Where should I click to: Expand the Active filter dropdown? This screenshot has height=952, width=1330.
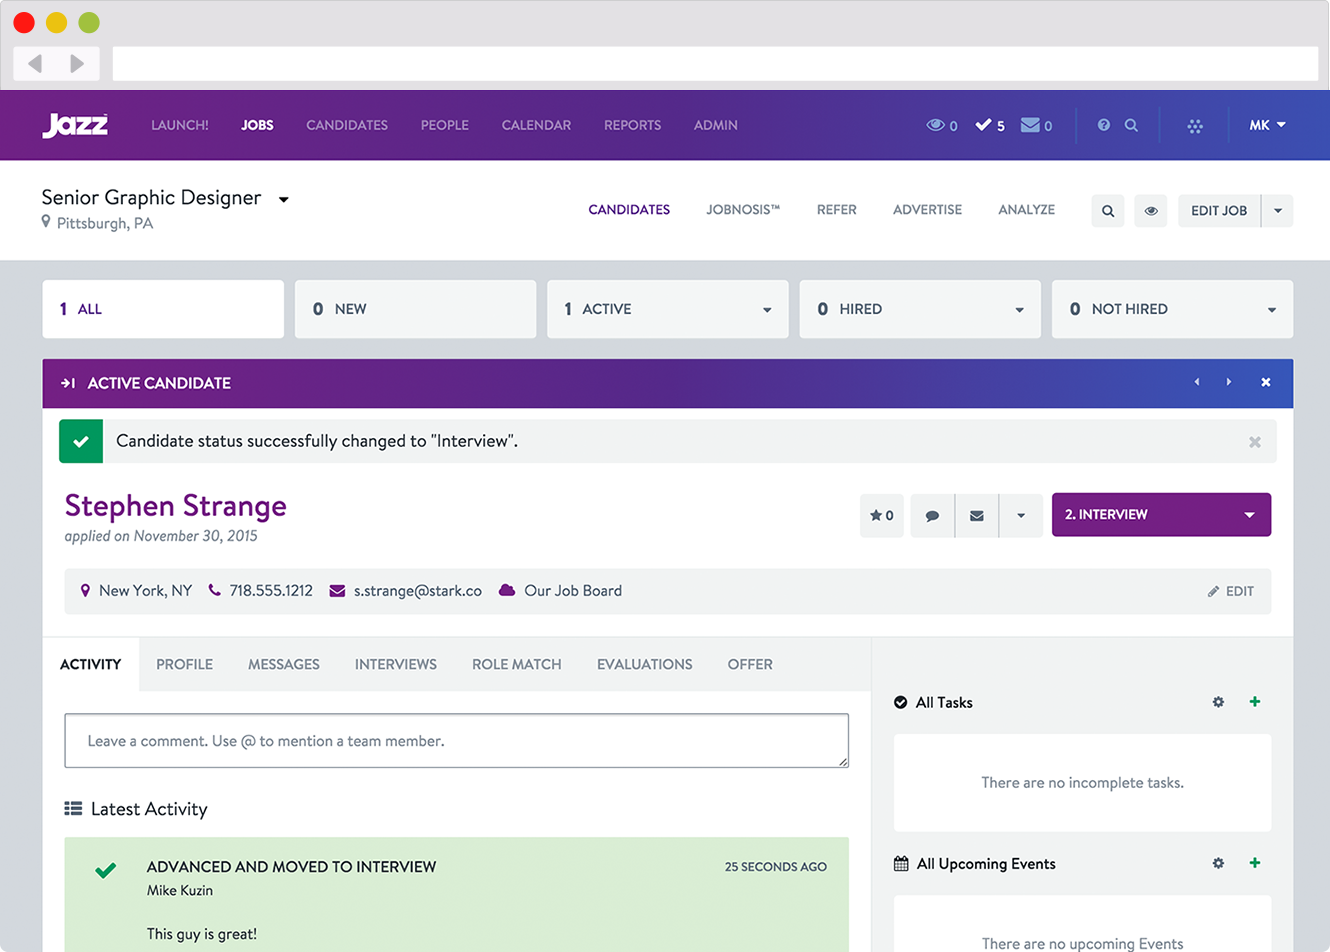pos(767,310)
